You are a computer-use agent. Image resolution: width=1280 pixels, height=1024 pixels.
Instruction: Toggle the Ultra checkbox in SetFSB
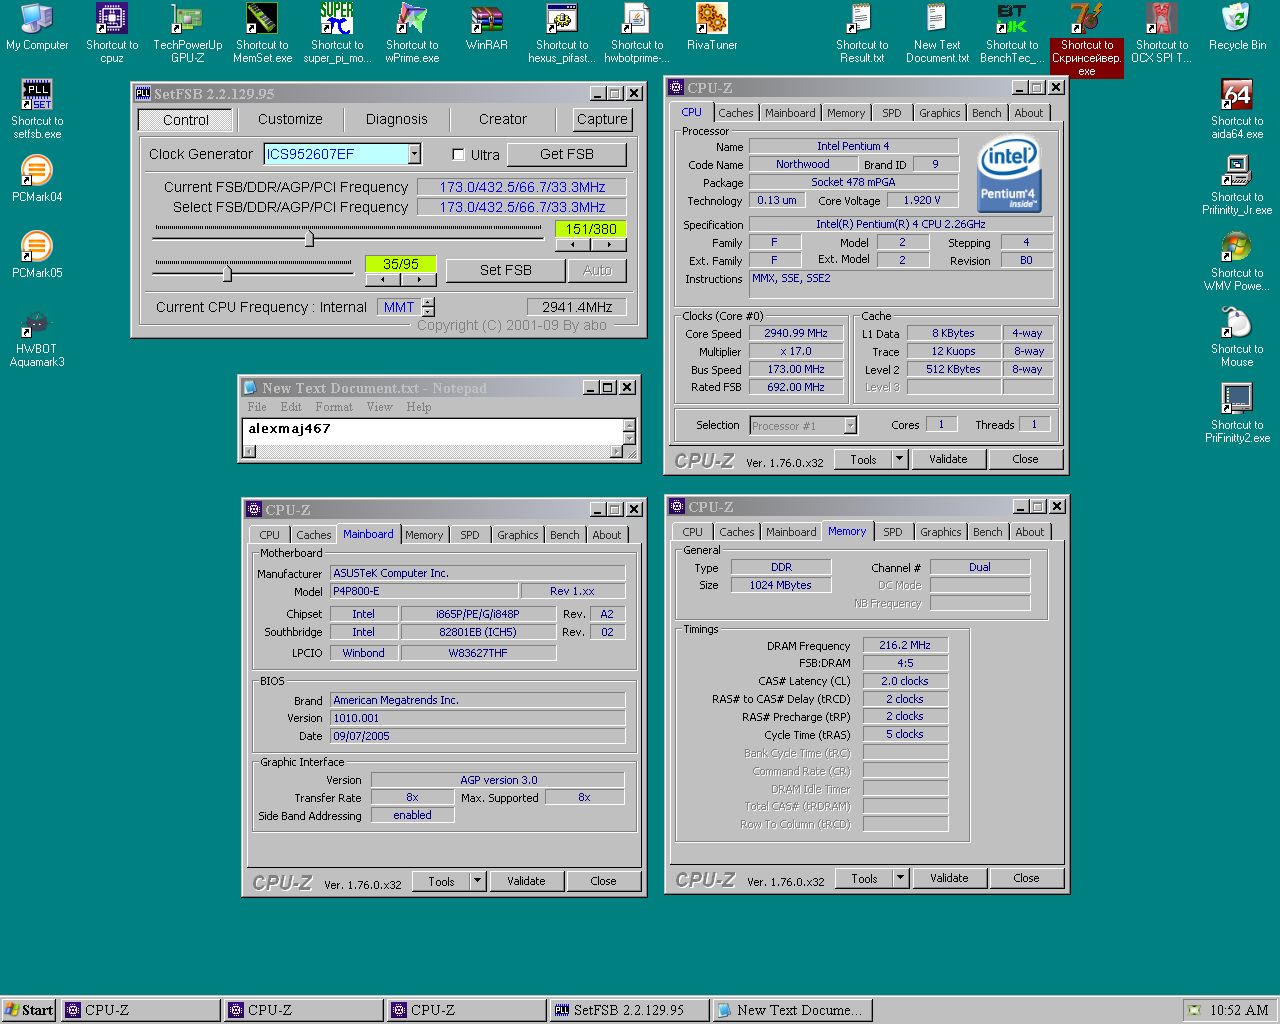pyautogui.click(x=458, y=154)
